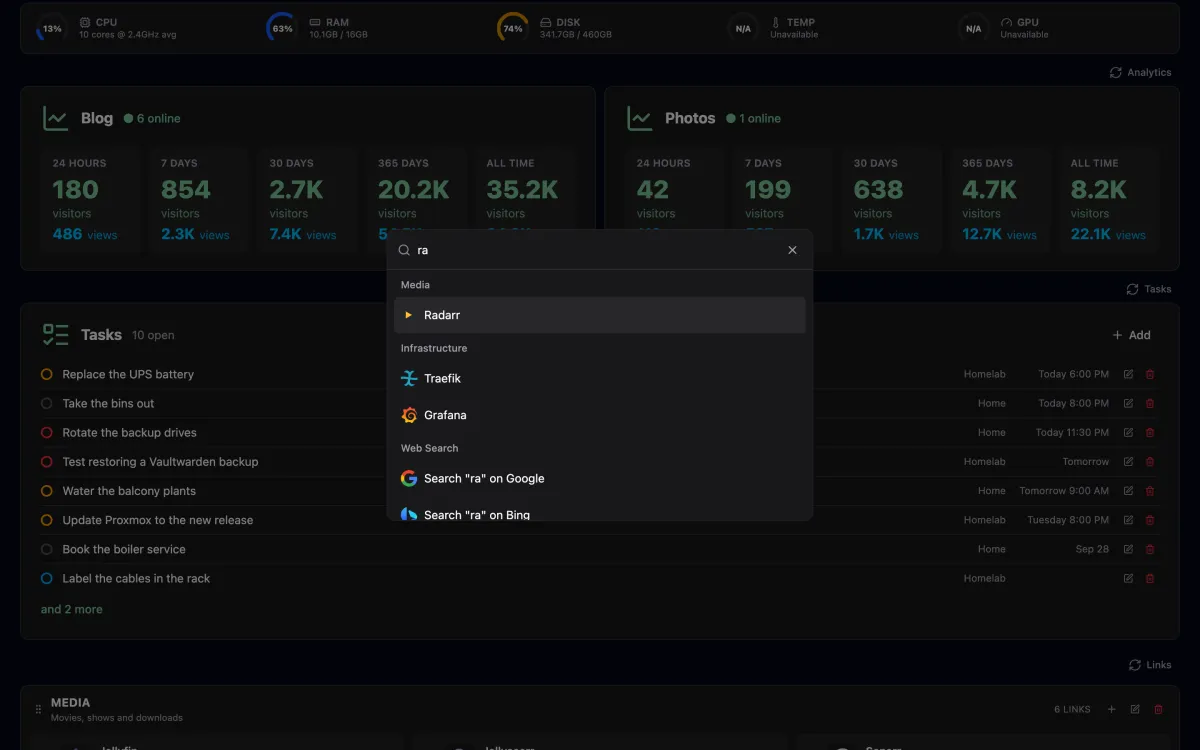
Task: Delete the "Update Proxmox" task
Action: (x=1150, y=520)
